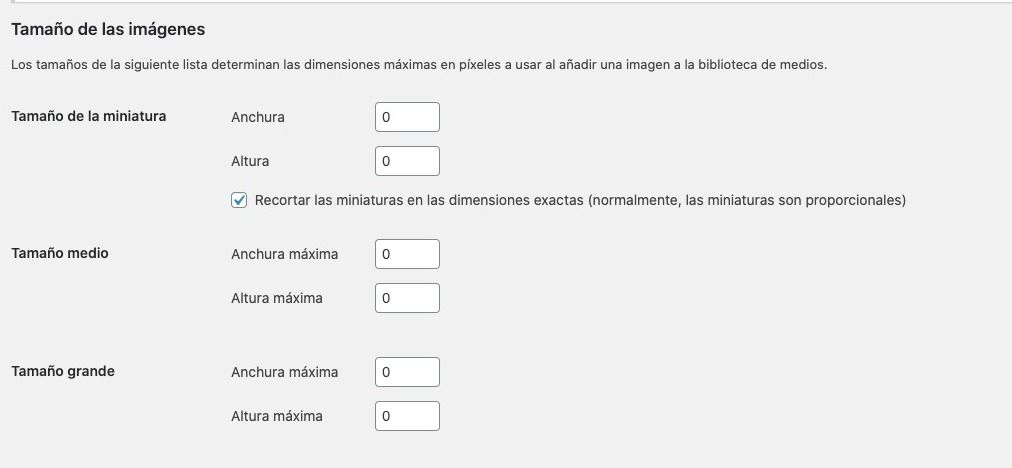Viewport: 1012px width, 468px height.
Task: Click the 'Anchura' label of miniatura
Action: (x=258, y=117)
